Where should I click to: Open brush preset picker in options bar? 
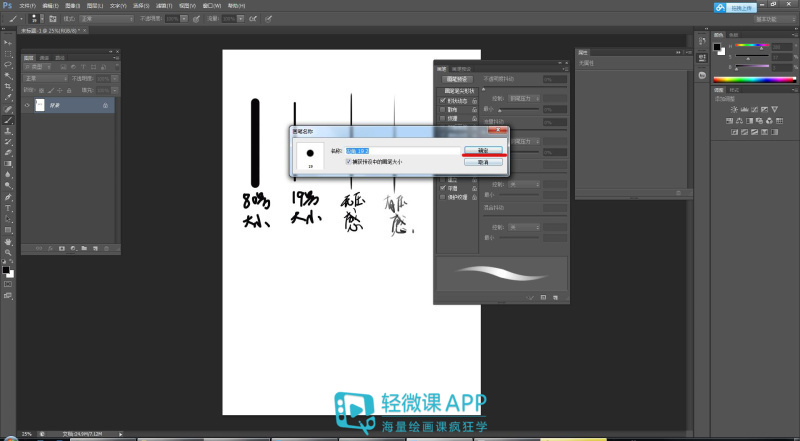(36, 18)
